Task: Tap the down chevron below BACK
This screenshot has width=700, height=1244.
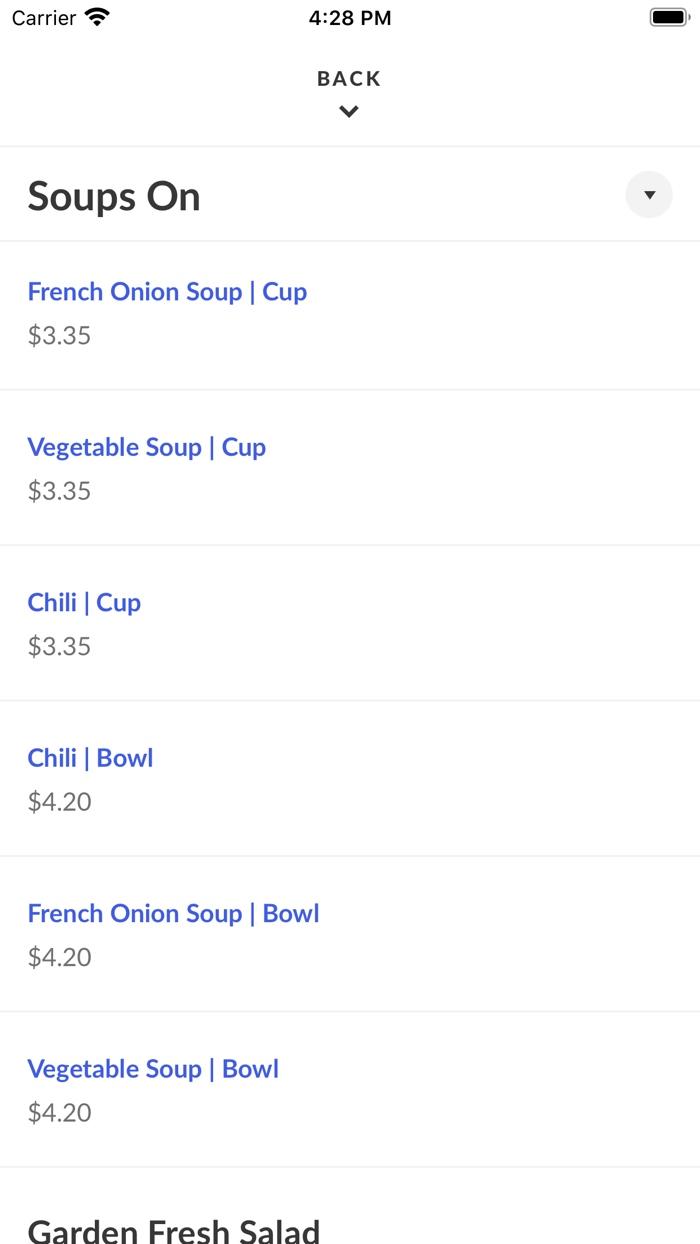Action: [349, 112]
